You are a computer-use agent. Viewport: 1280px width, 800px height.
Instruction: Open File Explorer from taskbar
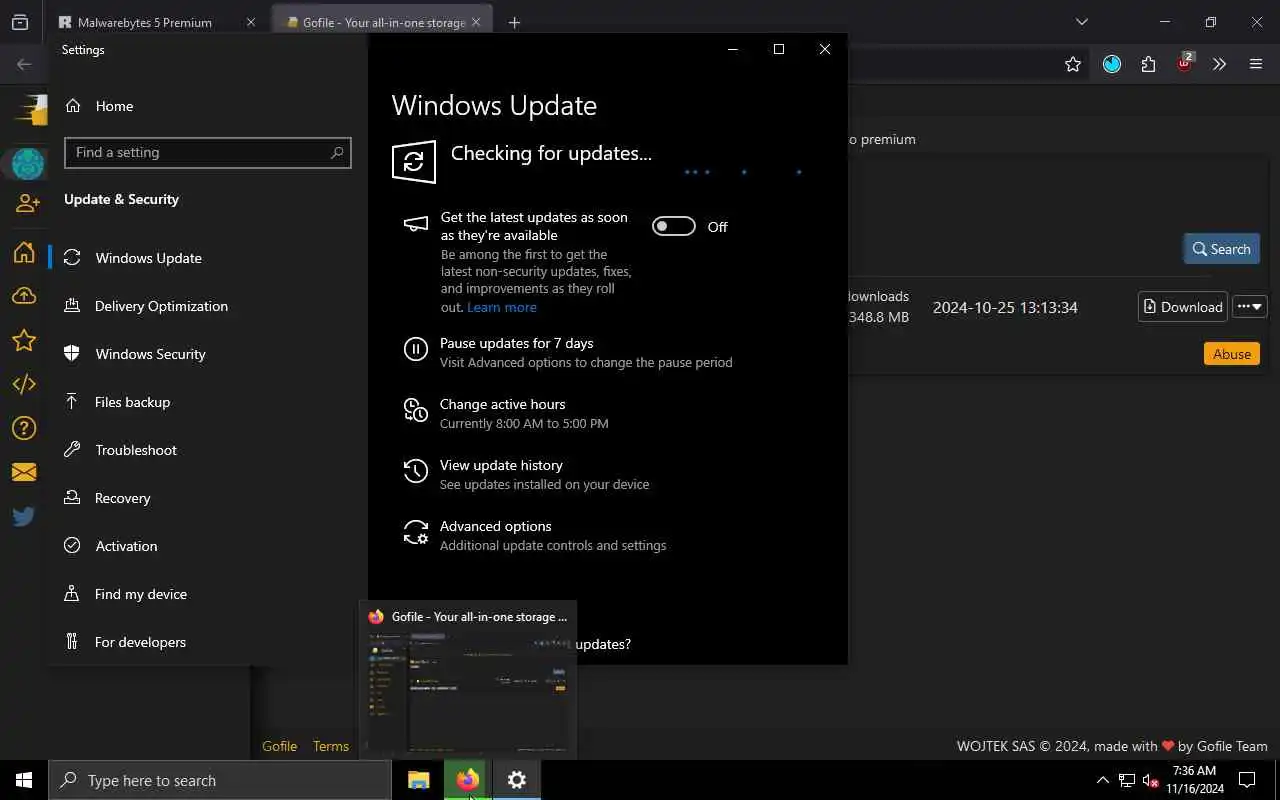[419, 780]
